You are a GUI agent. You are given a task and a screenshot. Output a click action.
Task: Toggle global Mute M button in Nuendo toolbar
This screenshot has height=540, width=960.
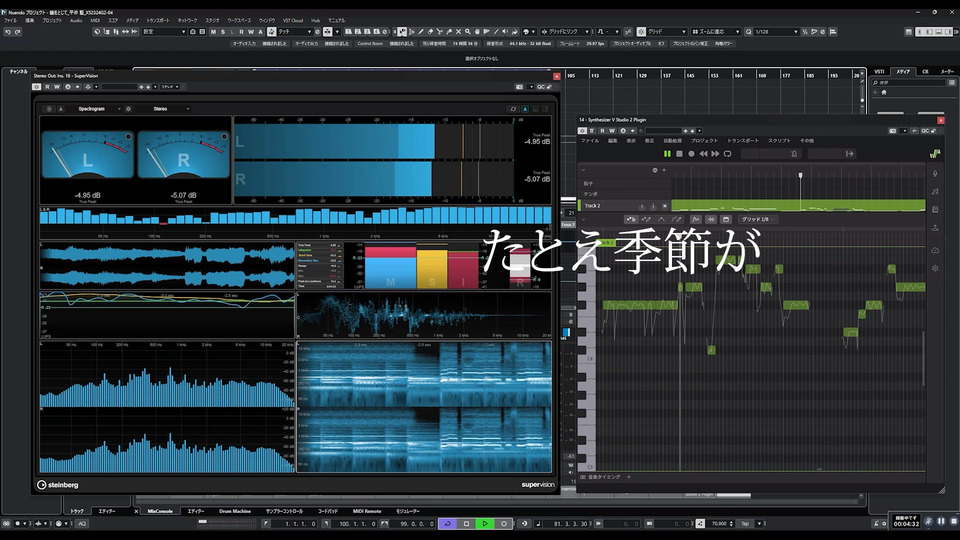click(213, 32)
